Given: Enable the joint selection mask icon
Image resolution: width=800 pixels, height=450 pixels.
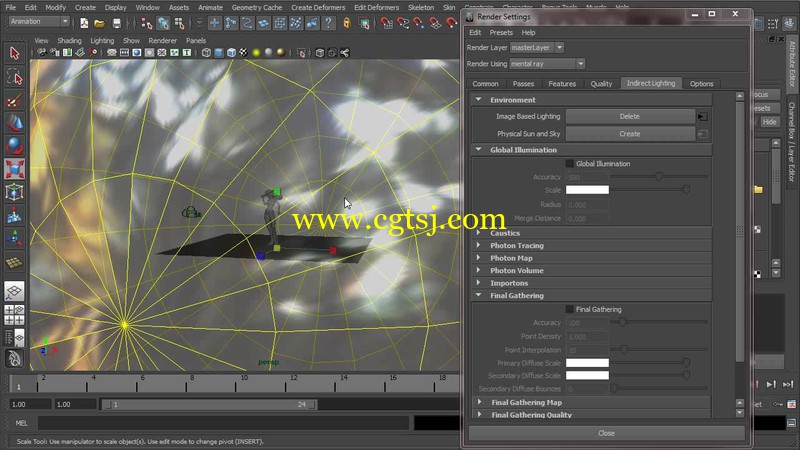Looking at the screenshot, I should (x=231, y=23).
